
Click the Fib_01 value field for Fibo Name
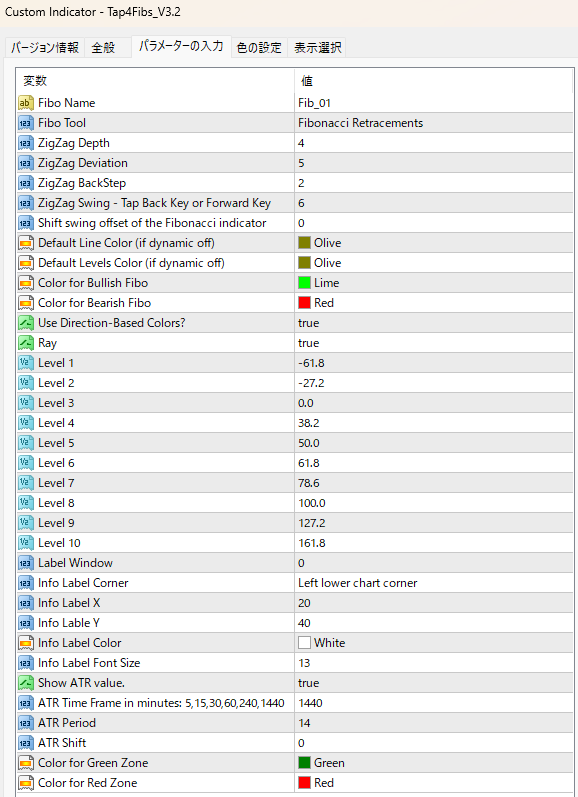pos(434,103)
